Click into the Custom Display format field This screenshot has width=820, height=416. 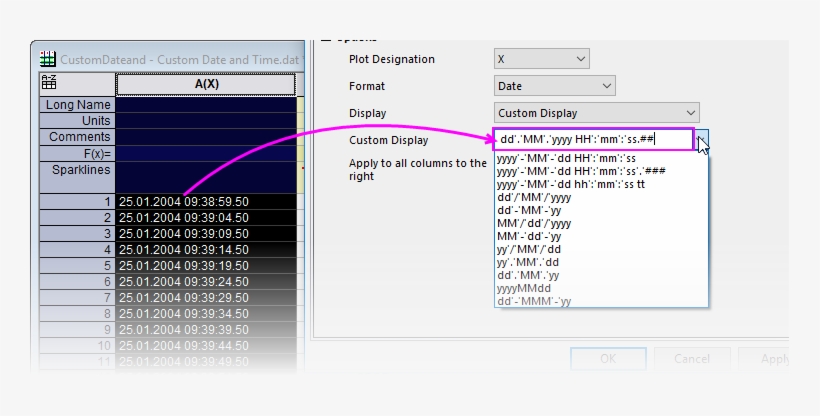point(594,139)
